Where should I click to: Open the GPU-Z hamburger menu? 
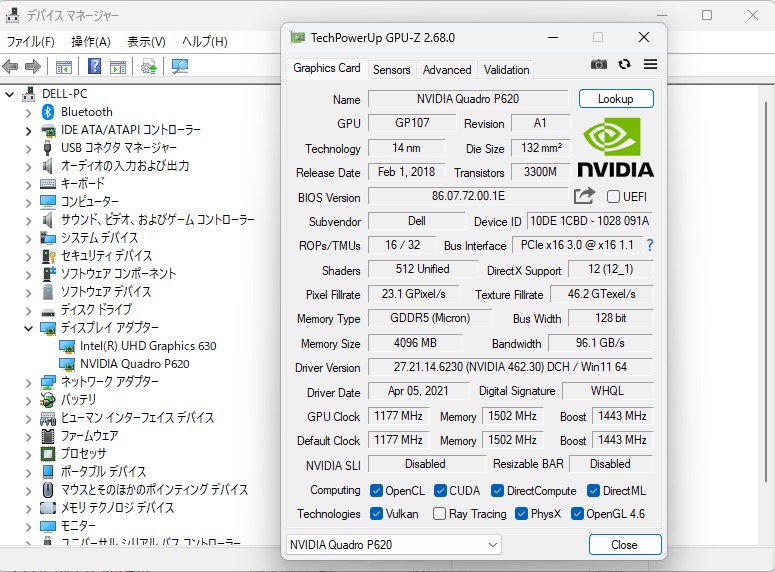(650, 64)
